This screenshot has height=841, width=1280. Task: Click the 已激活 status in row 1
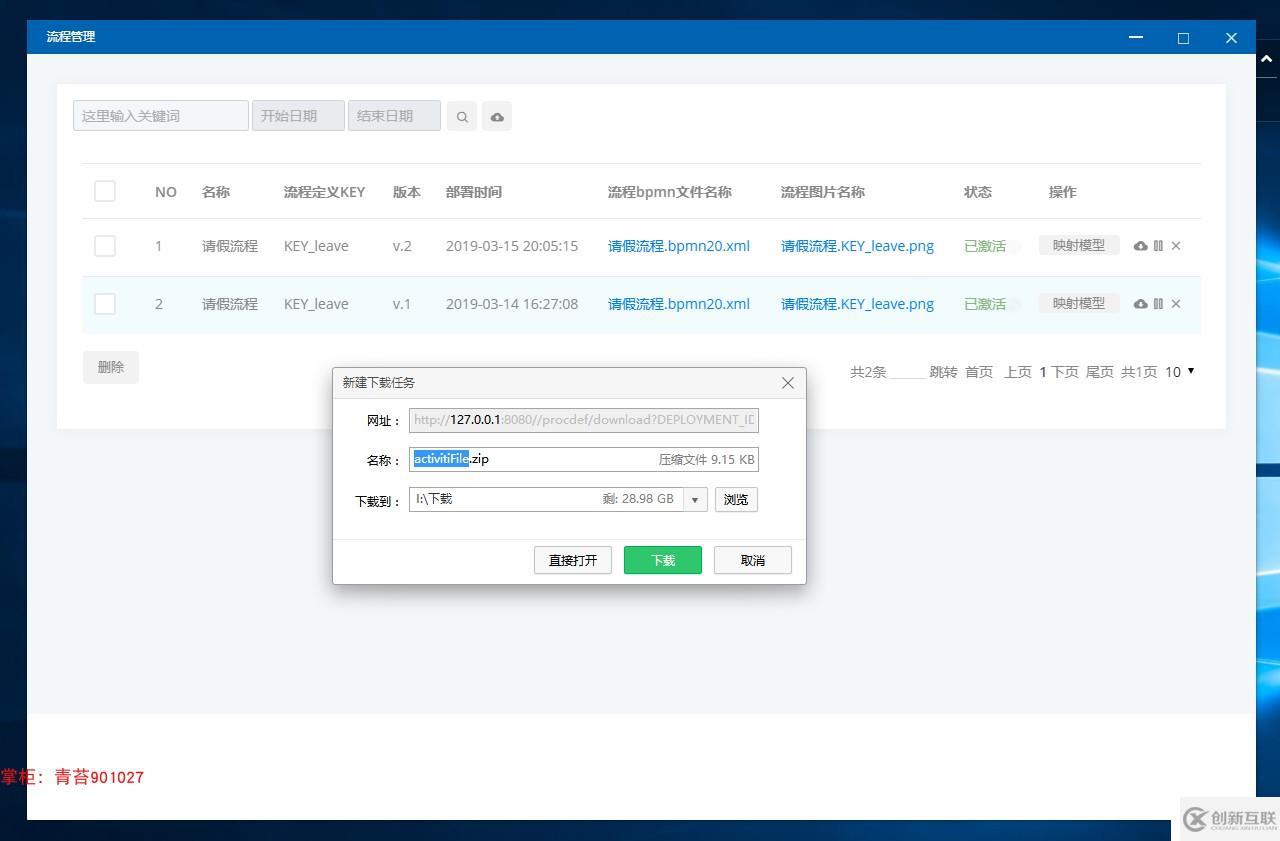click(x=985, y=246)
